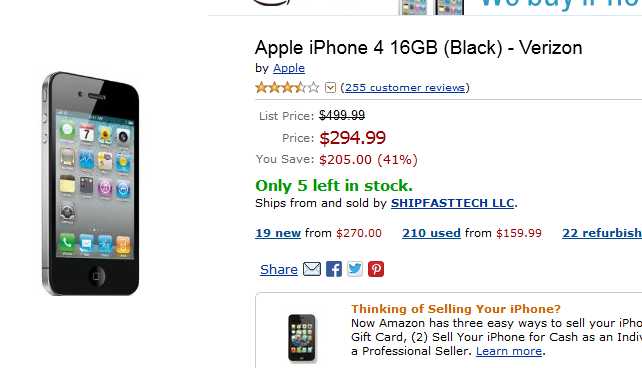The height and width of the screenshot is (368, 642).
Task: Click the top banner phone thumbnails
Action: click(431, 7)
